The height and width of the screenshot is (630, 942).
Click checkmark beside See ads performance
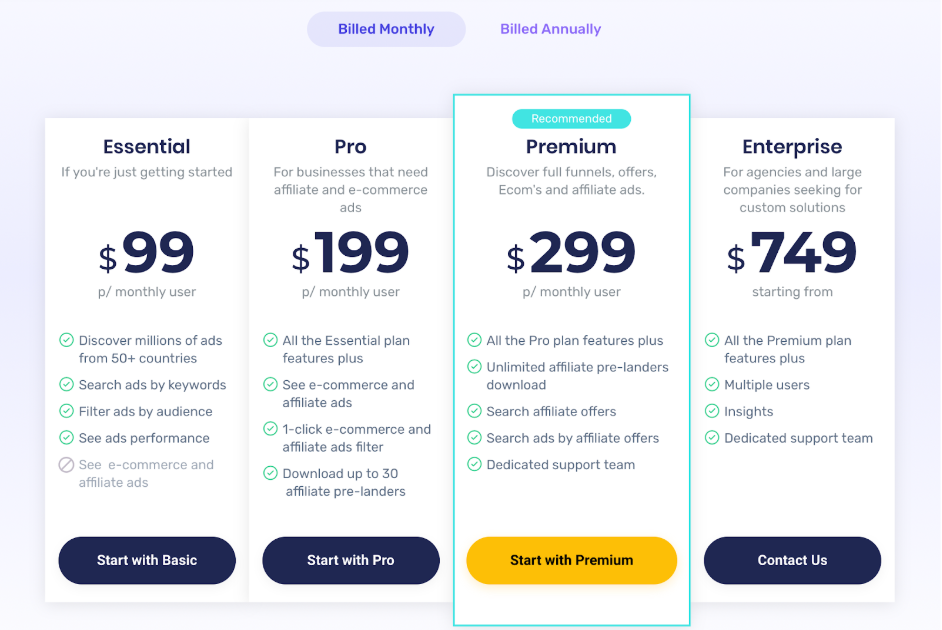[x=66, y=438]
